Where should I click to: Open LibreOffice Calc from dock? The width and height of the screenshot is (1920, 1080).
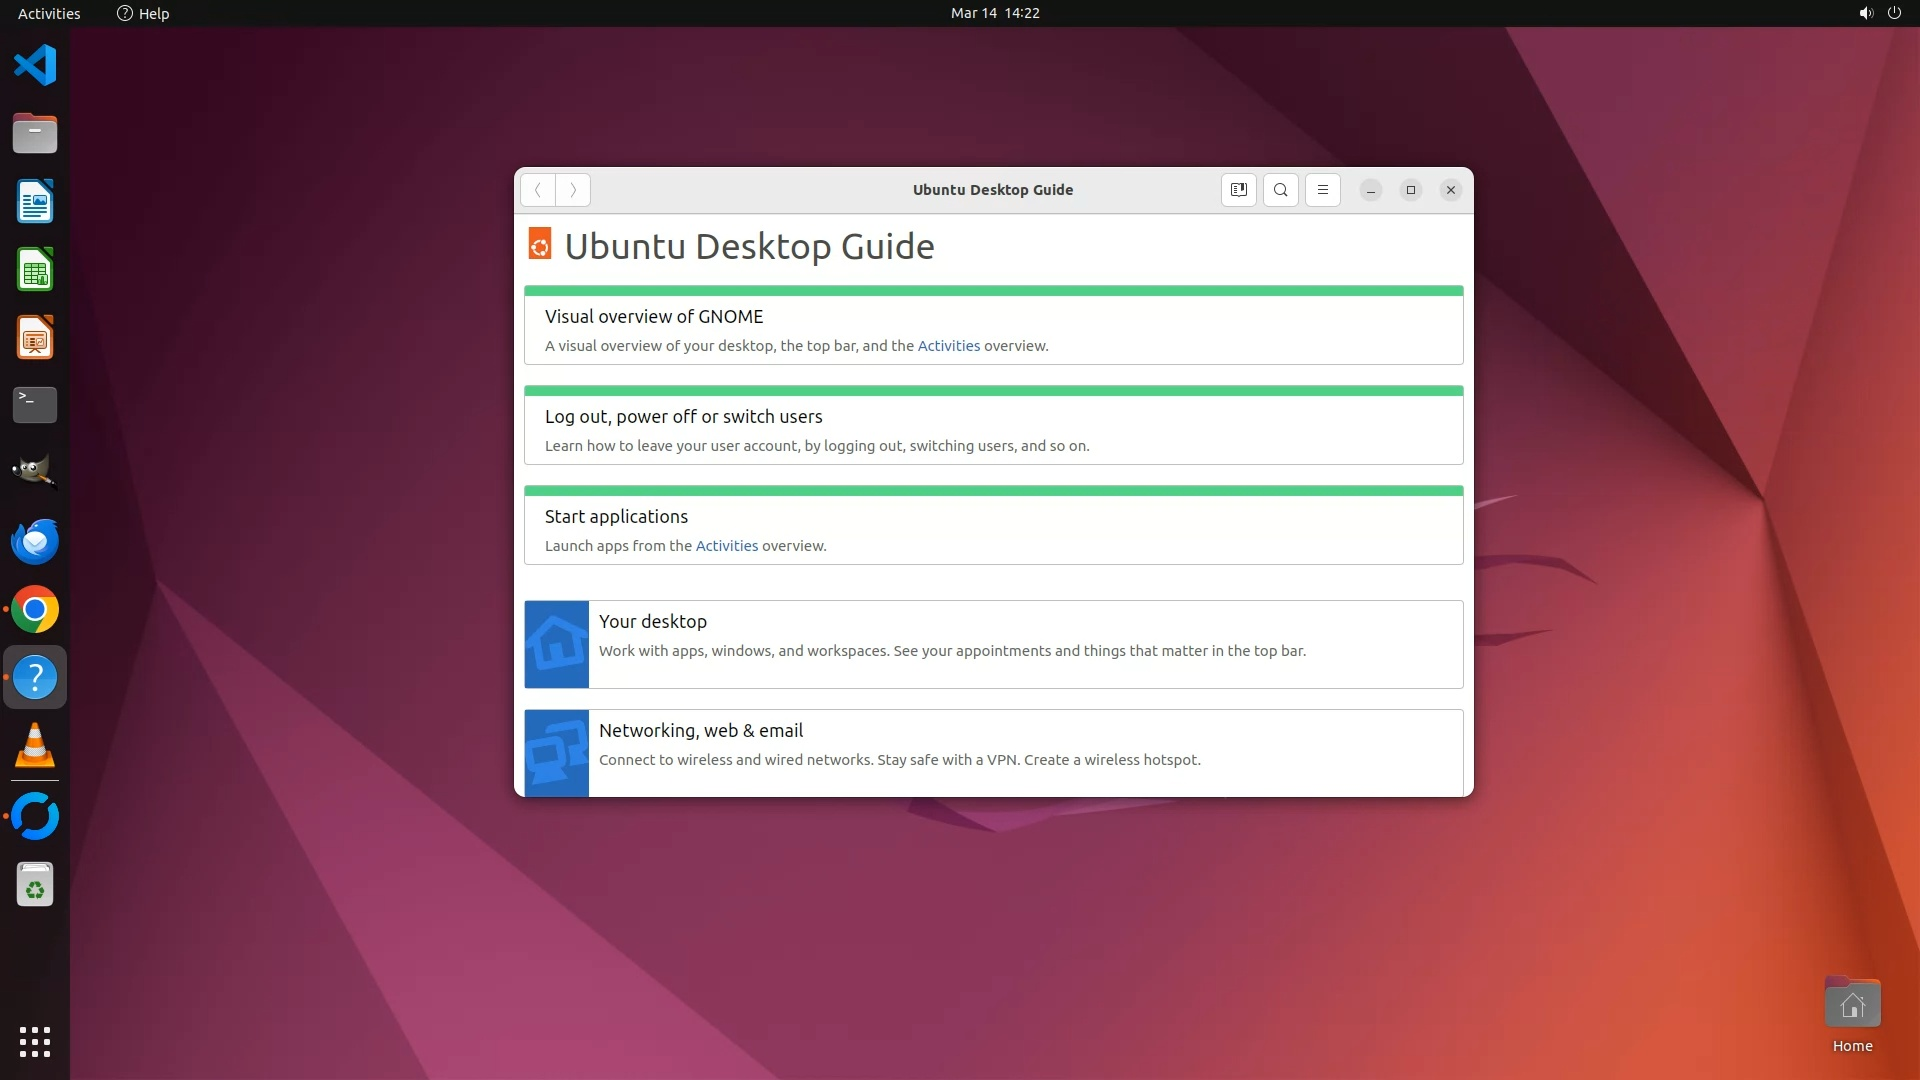35,270
